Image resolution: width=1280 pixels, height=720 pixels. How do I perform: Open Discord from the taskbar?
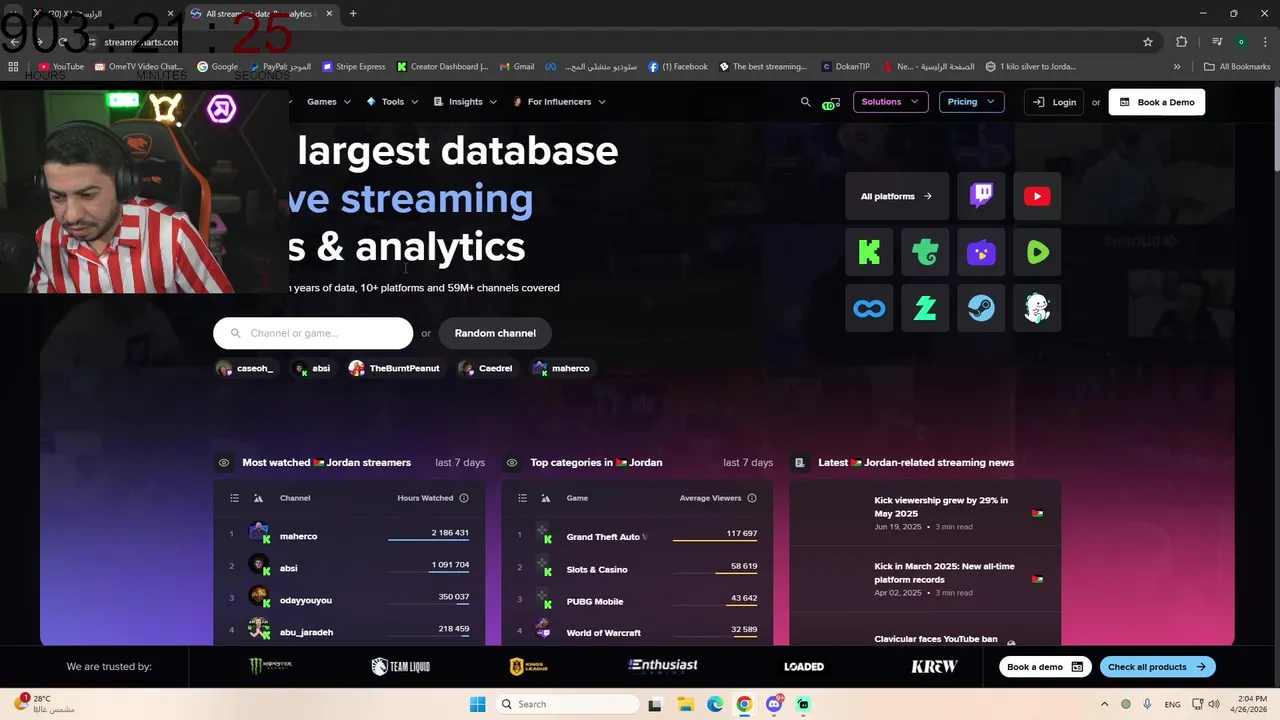[x=774, y=704]
